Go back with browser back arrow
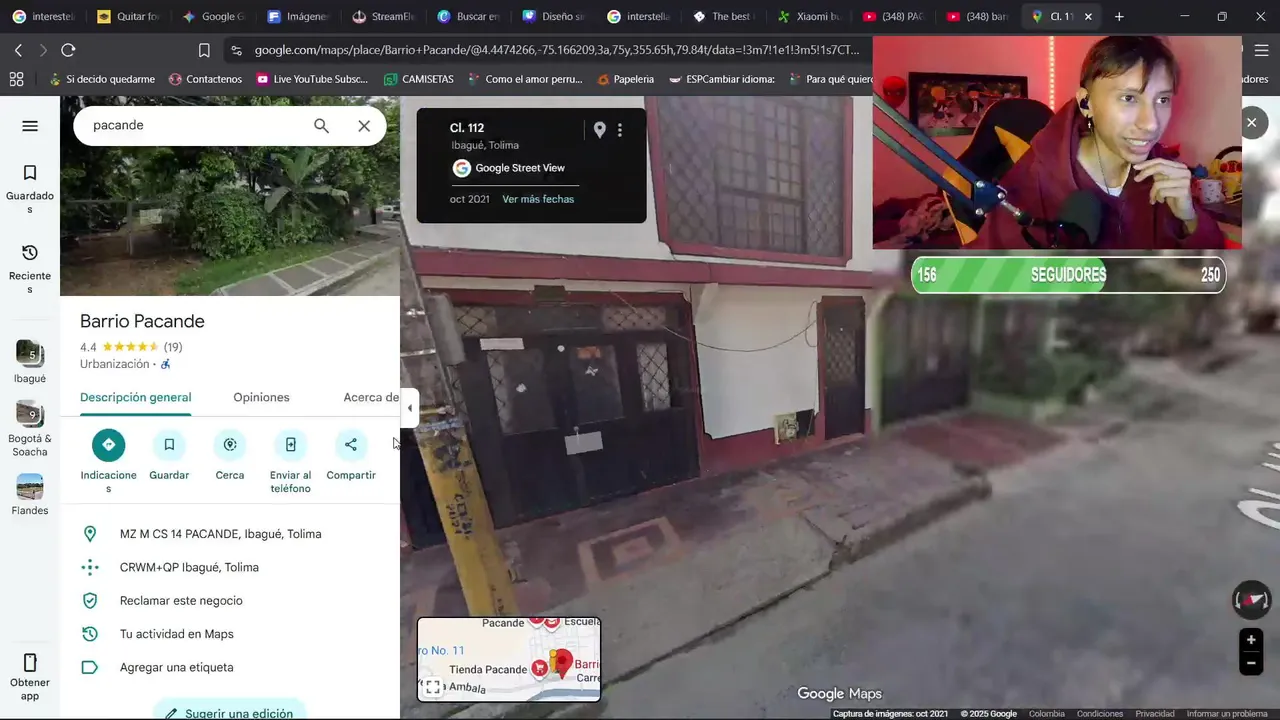The height and width of the screenshot is (720, 1280). pyautogui.click(x=18, y=50)
